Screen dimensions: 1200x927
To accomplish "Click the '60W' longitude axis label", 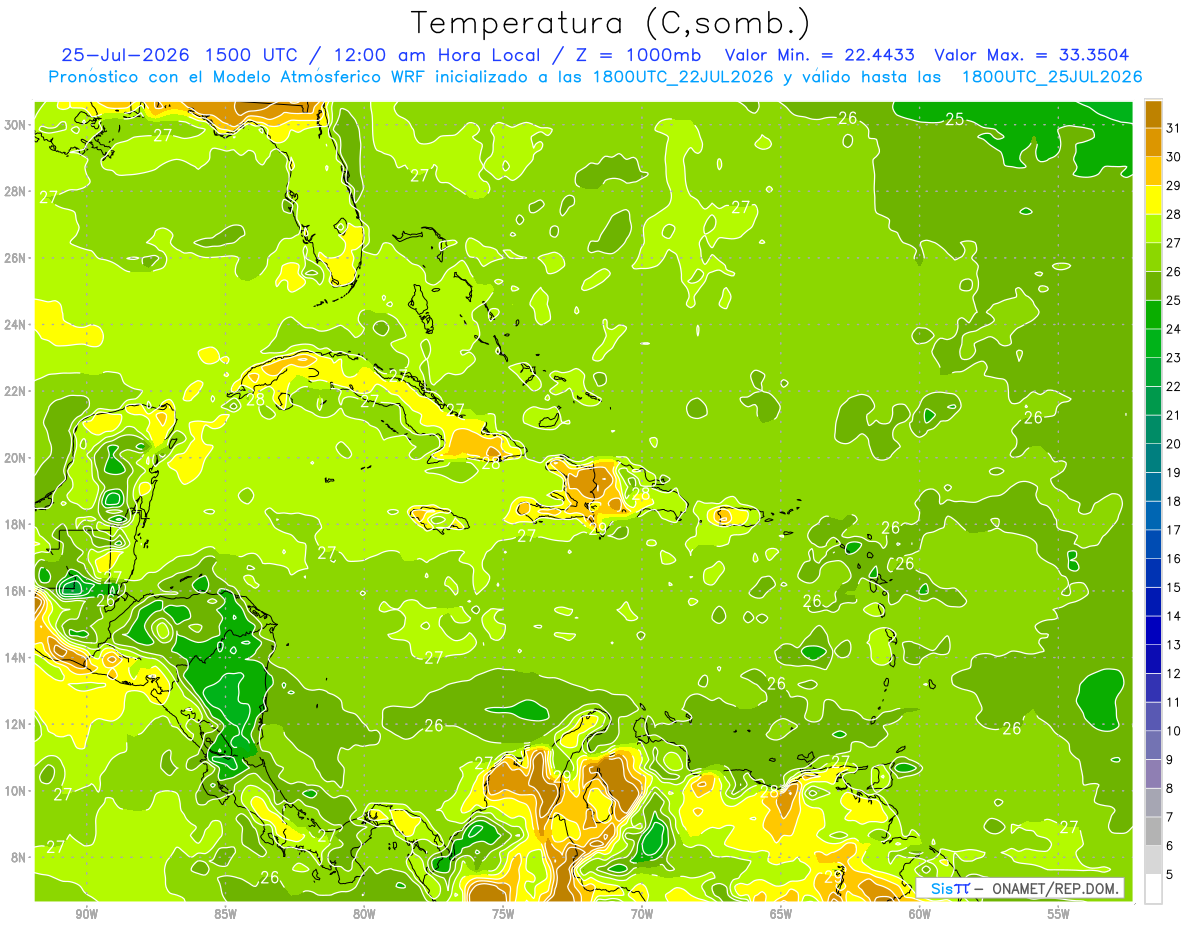I will click(x=920, y=914).
